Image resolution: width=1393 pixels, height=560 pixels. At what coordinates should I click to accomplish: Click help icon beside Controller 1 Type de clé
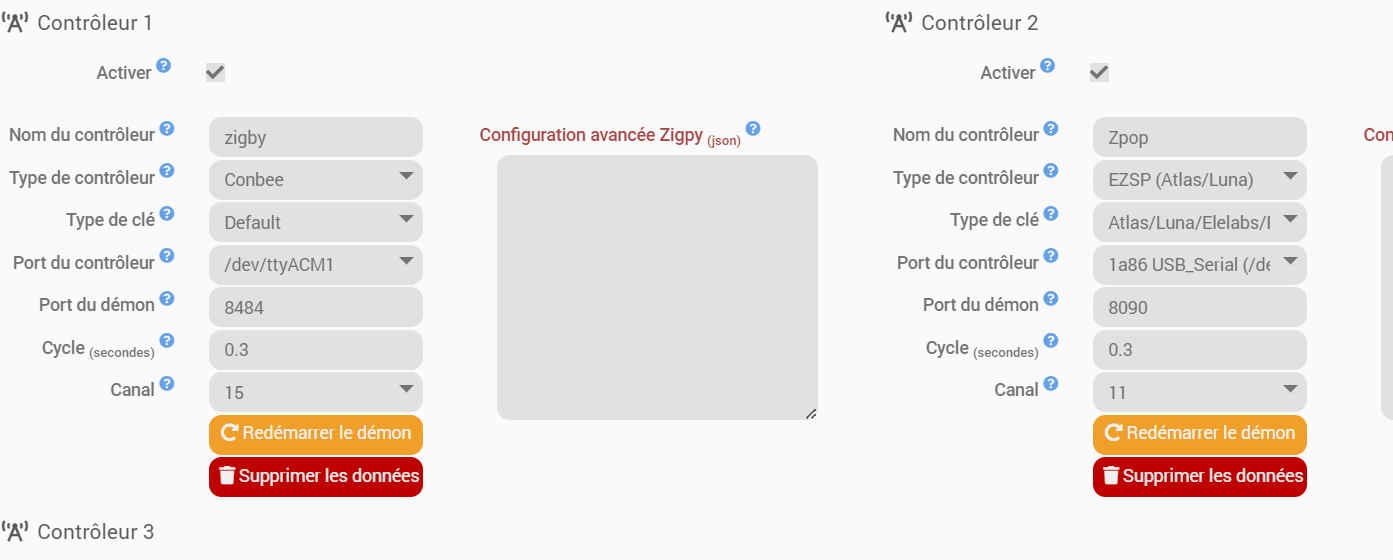coord(167,214)
